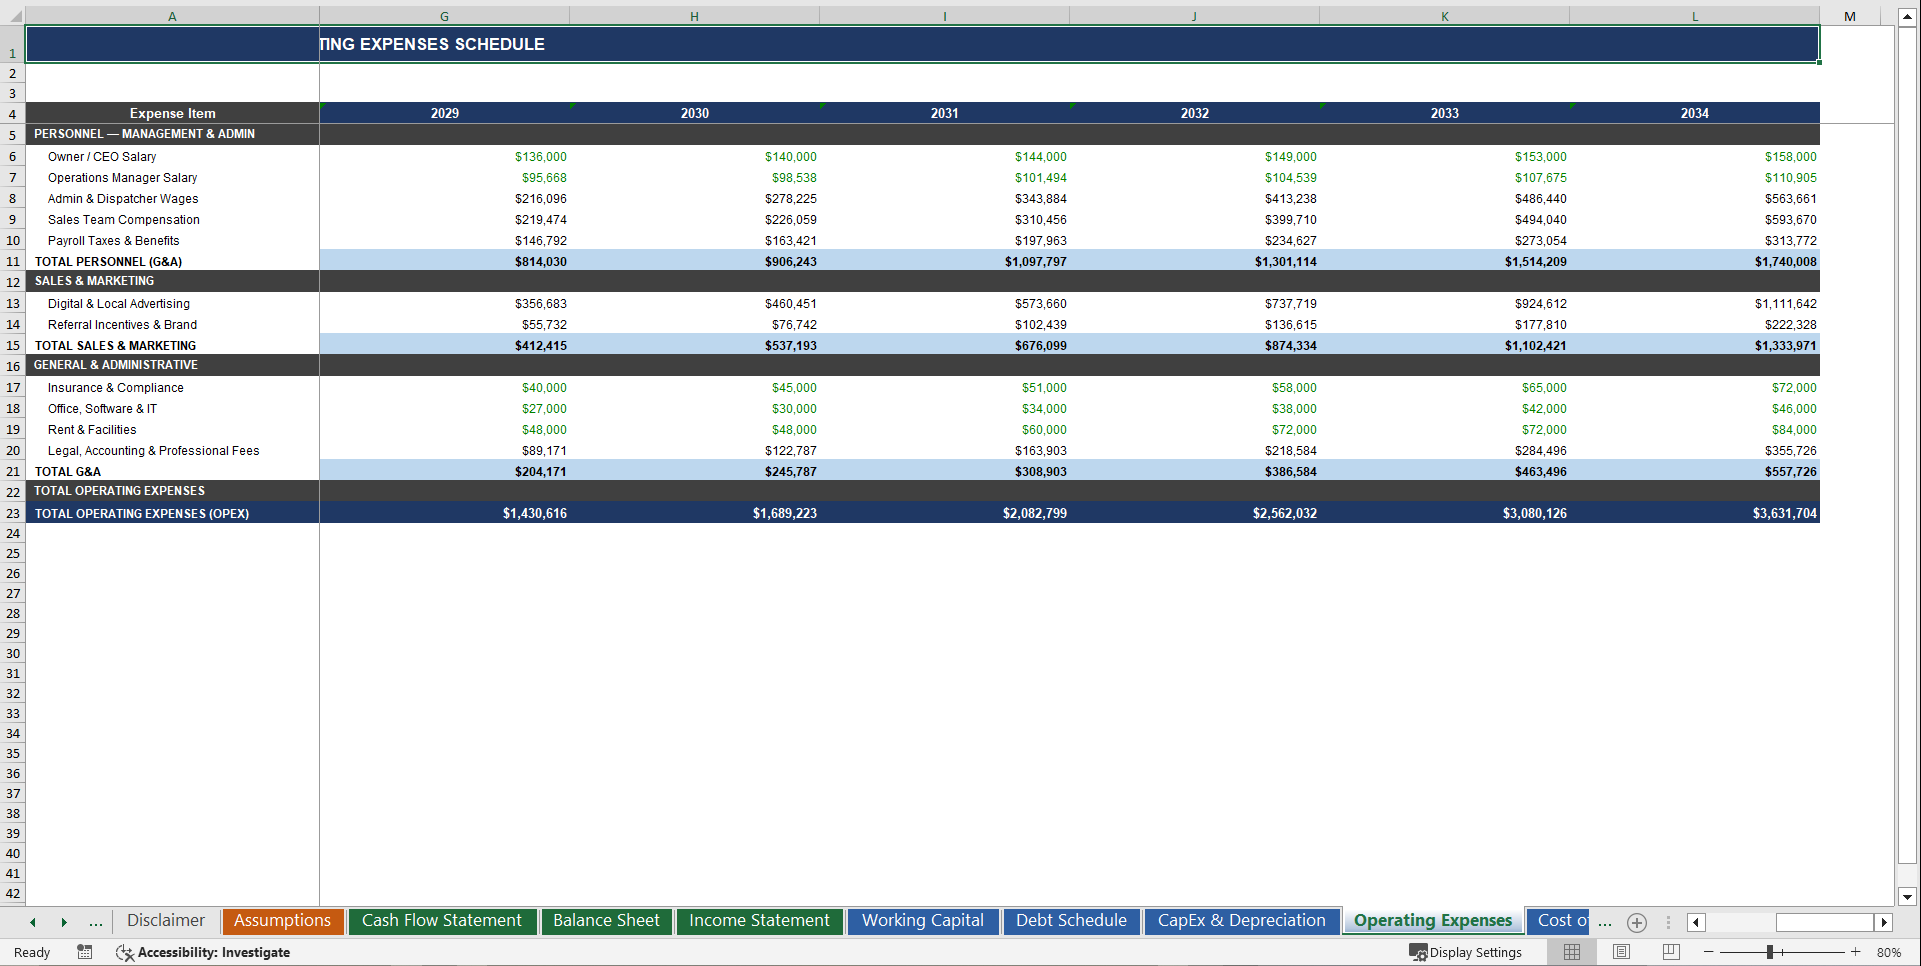Click the Zoom In plus icon

pyautogui.click(x=1856, y=952)
